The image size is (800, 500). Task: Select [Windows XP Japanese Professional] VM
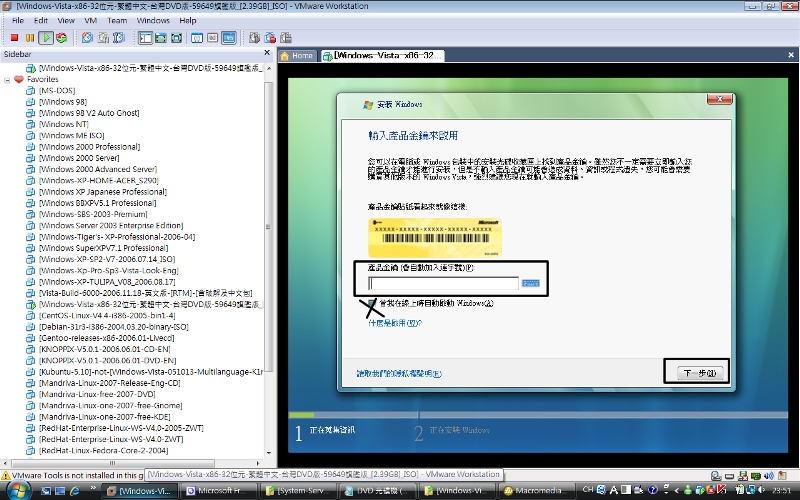(x=103, y=192)
